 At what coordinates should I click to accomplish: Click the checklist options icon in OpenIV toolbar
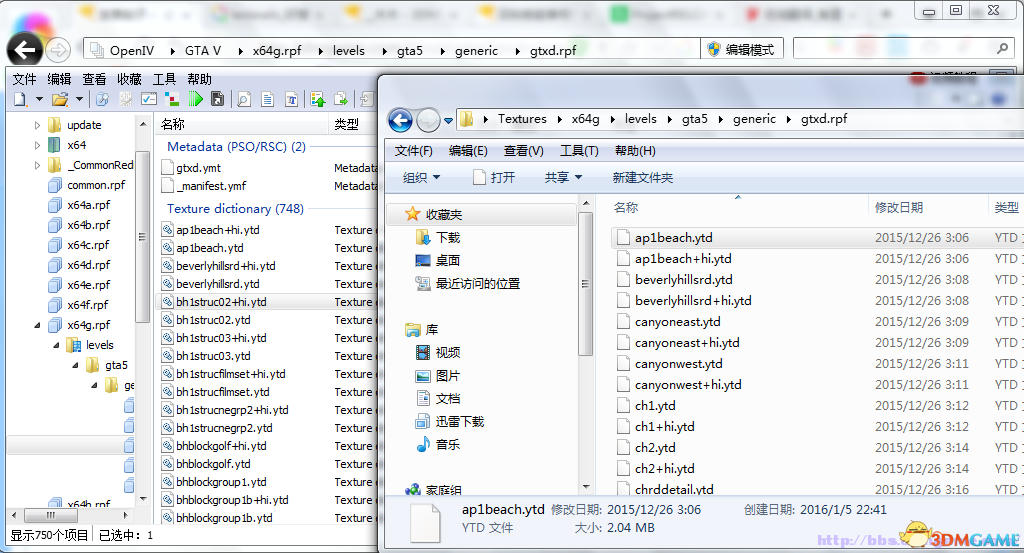pyautogui.click(x=149, y=99)
